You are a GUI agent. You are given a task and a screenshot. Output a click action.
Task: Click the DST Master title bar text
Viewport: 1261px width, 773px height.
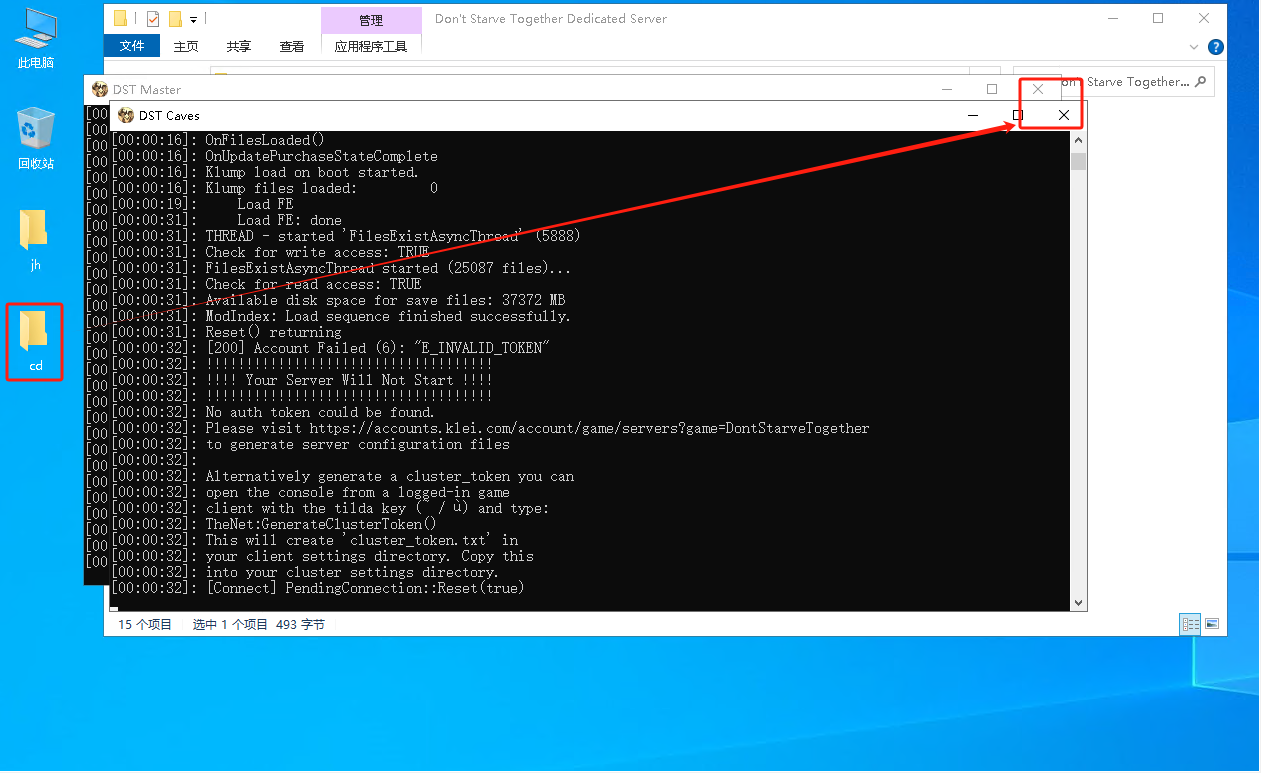pos(147,89)
